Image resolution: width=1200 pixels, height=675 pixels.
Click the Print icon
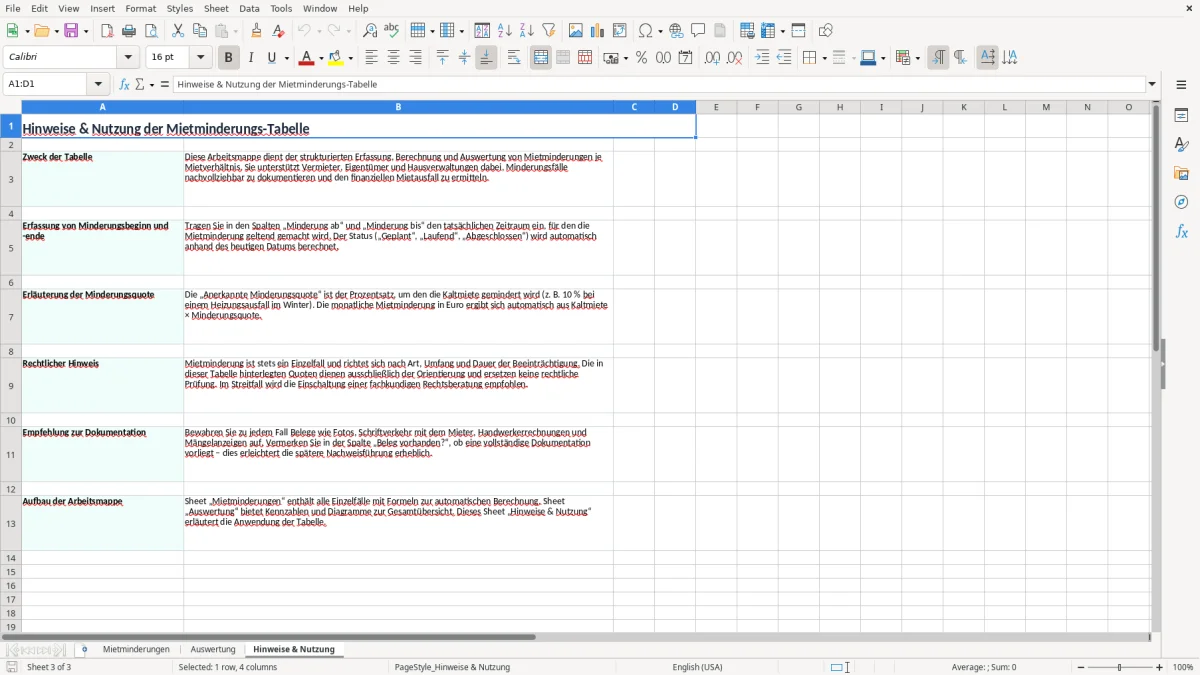129,31
